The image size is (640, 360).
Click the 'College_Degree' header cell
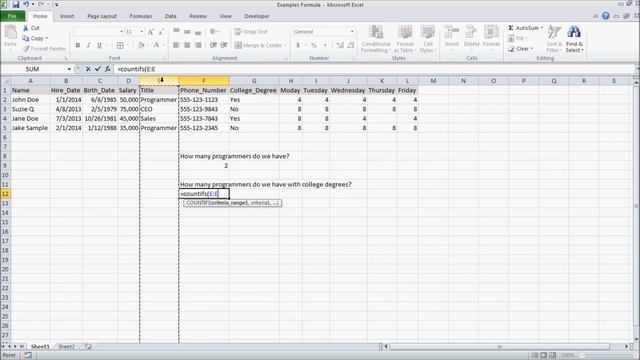click(254, 90)
